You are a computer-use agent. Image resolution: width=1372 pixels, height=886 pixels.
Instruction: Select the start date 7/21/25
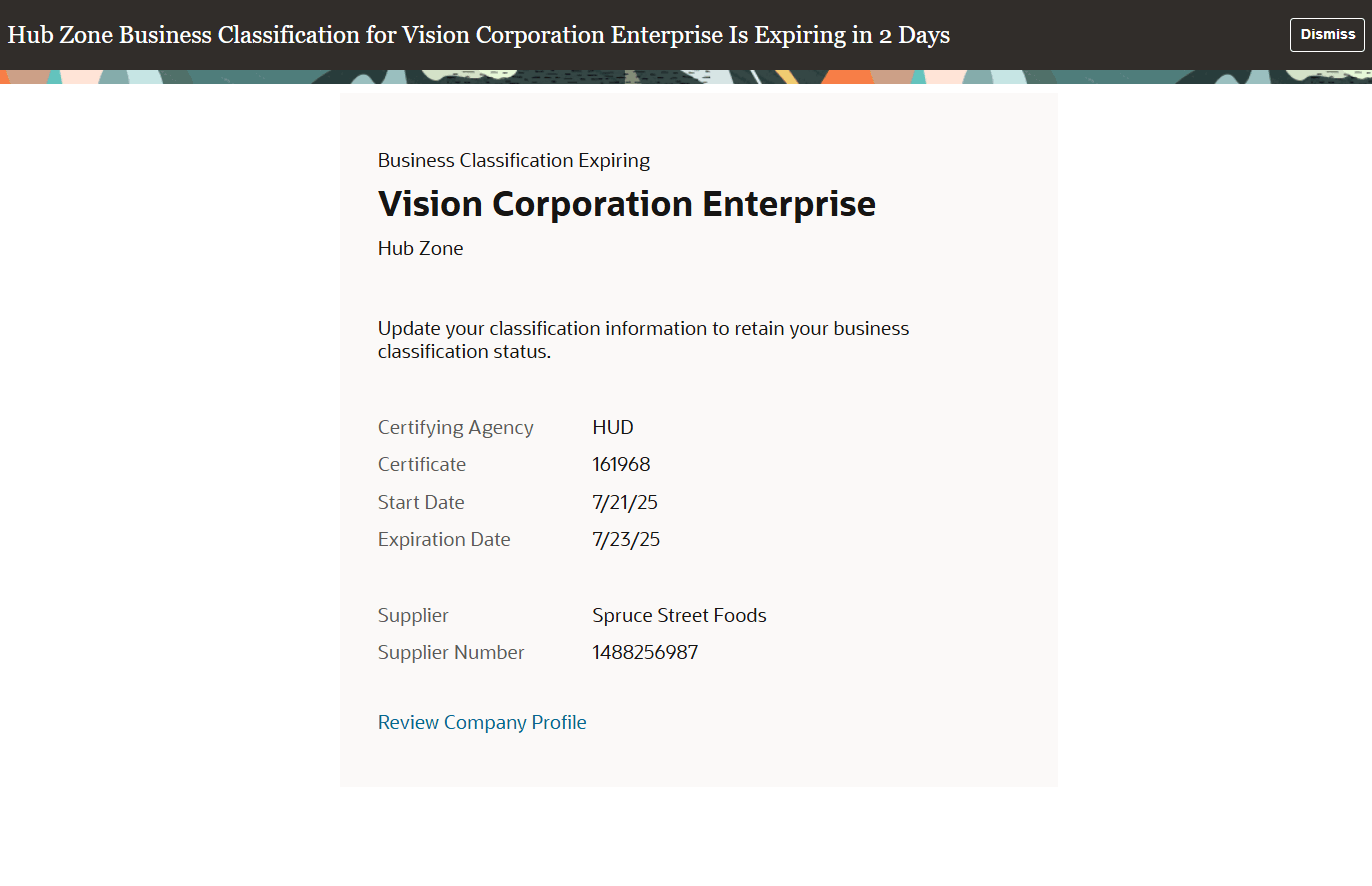625,502
